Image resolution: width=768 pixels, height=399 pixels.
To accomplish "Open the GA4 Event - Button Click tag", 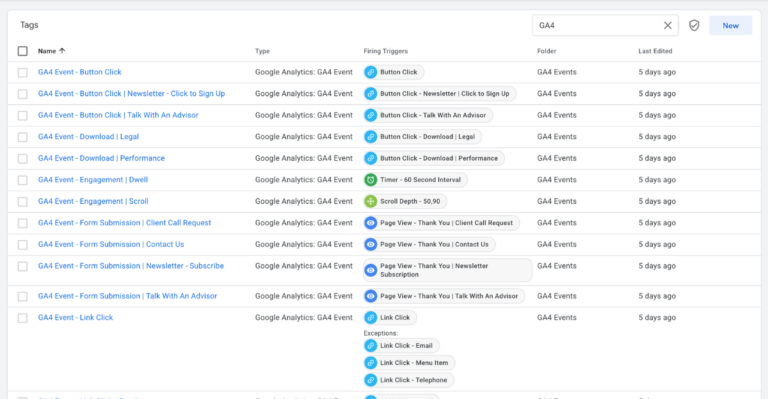I will point(79,72).
